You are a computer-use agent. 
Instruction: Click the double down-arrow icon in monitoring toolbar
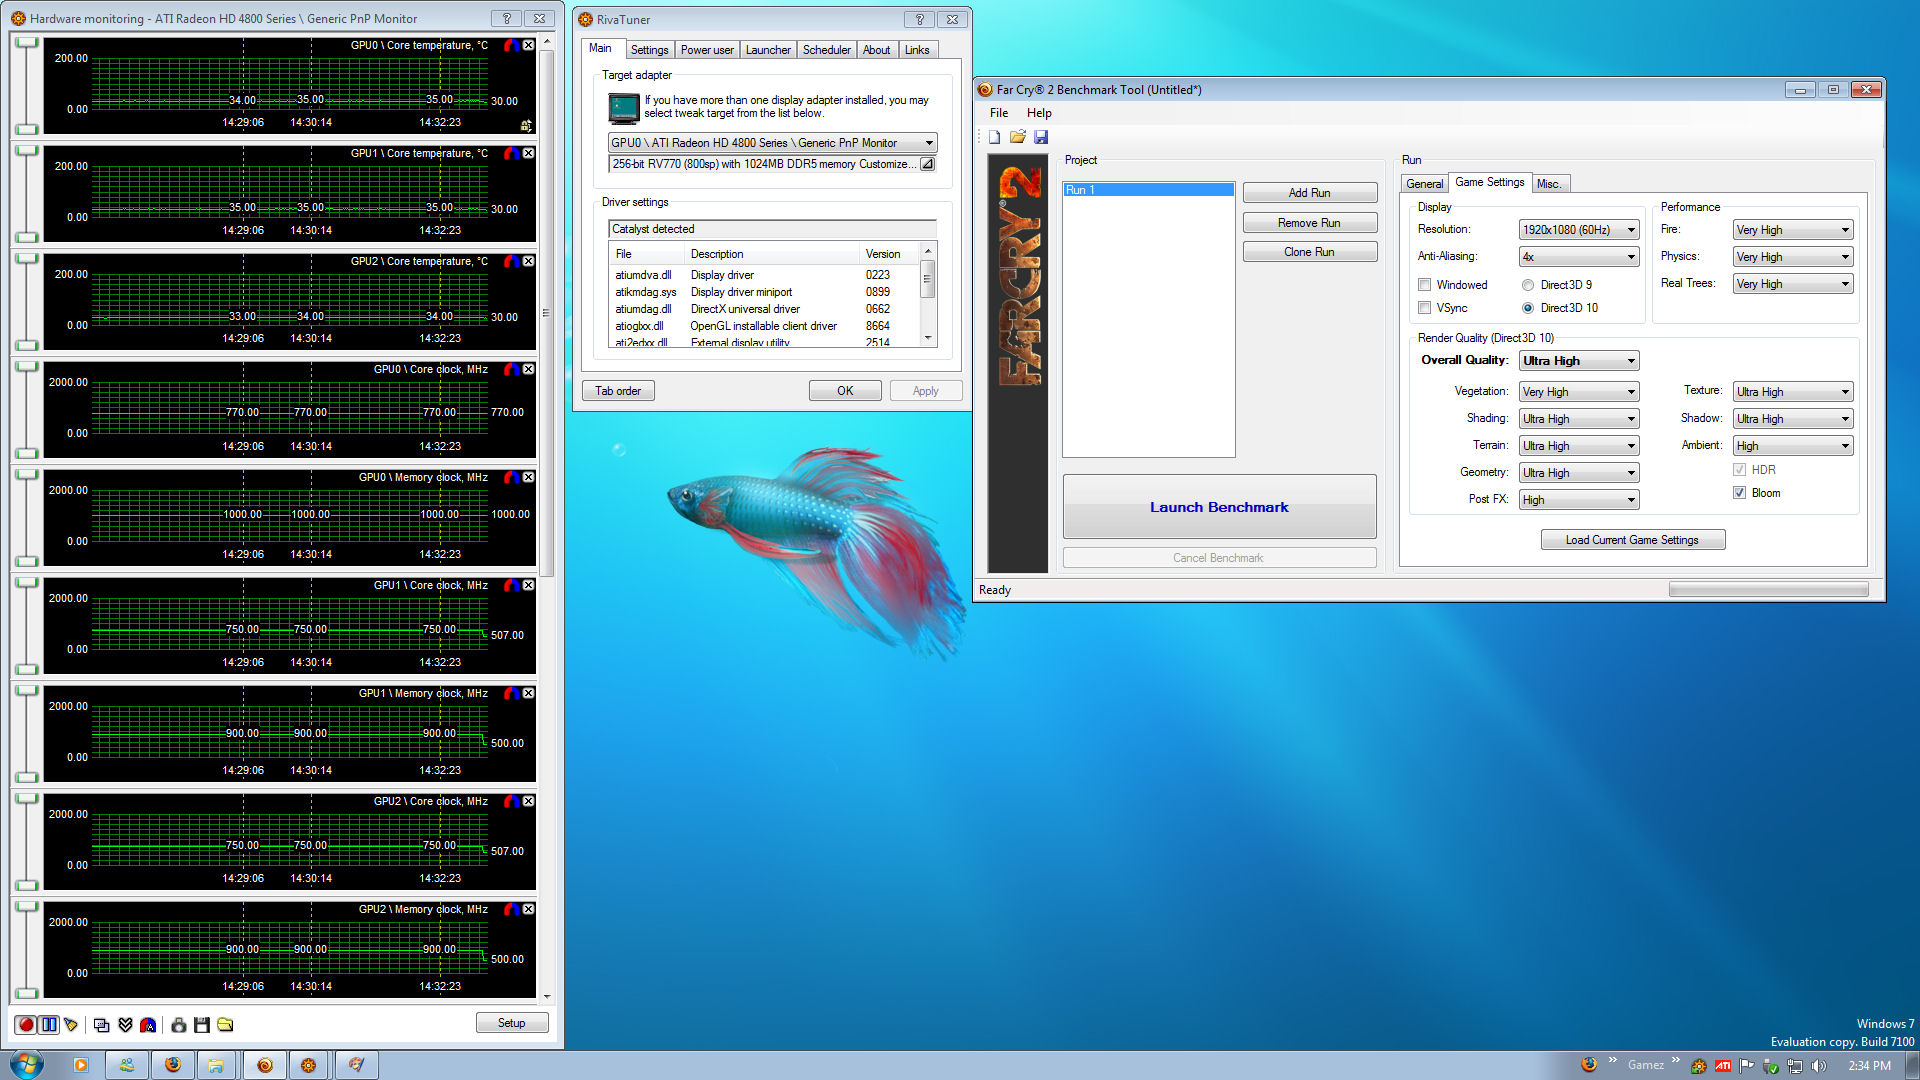pos(125,1025)
